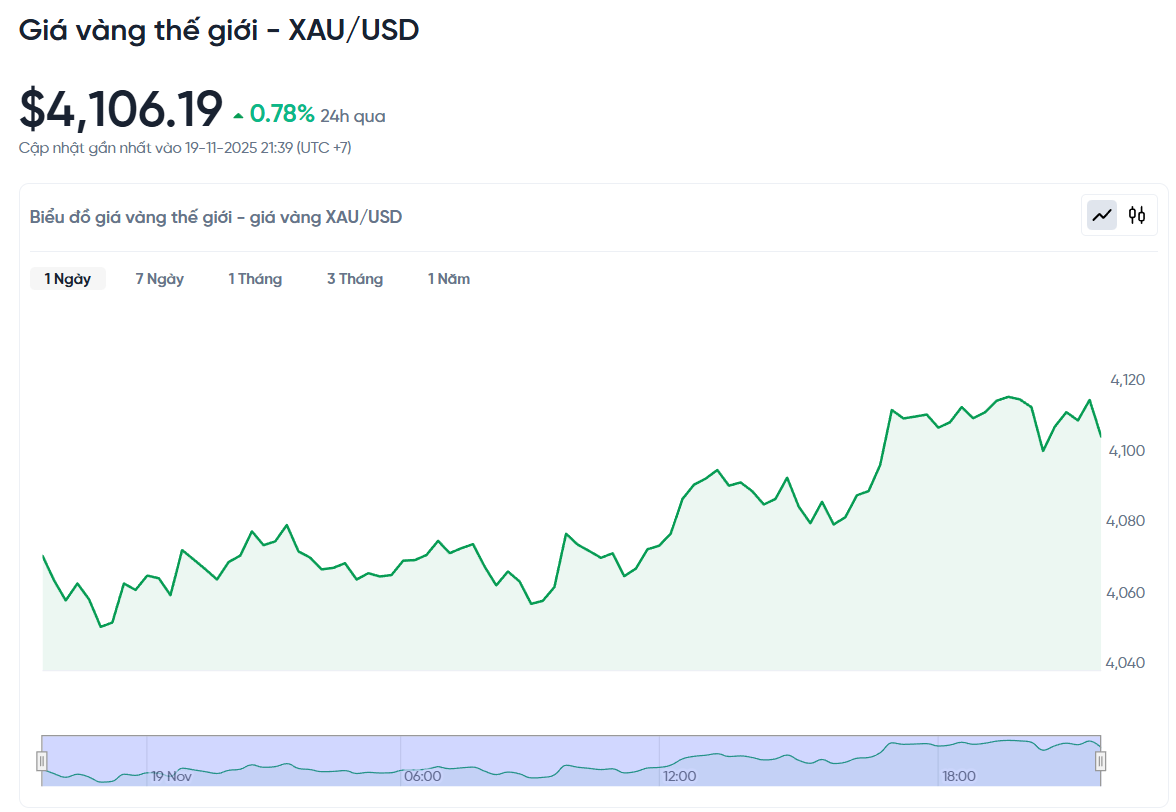Click the 0.78% change percentage
Viewport: 1176px width, 812px height.
tap(282, 115)
